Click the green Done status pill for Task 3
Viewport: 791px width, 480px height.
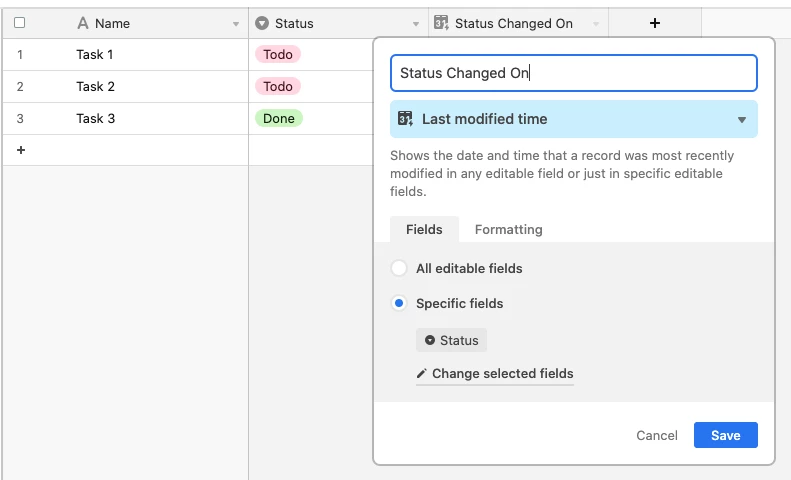tap(279, 118)
